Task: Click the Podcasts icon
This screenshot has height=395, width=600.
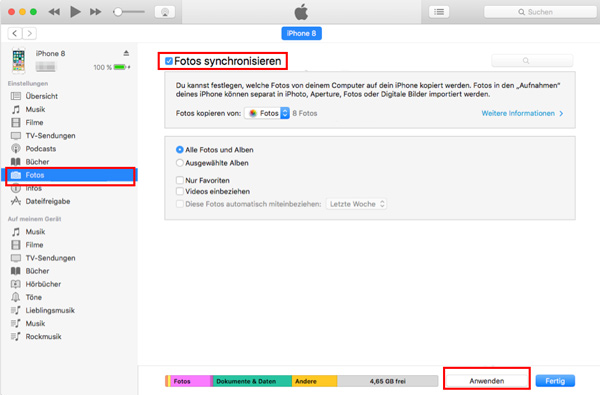Action: point(16,149)
